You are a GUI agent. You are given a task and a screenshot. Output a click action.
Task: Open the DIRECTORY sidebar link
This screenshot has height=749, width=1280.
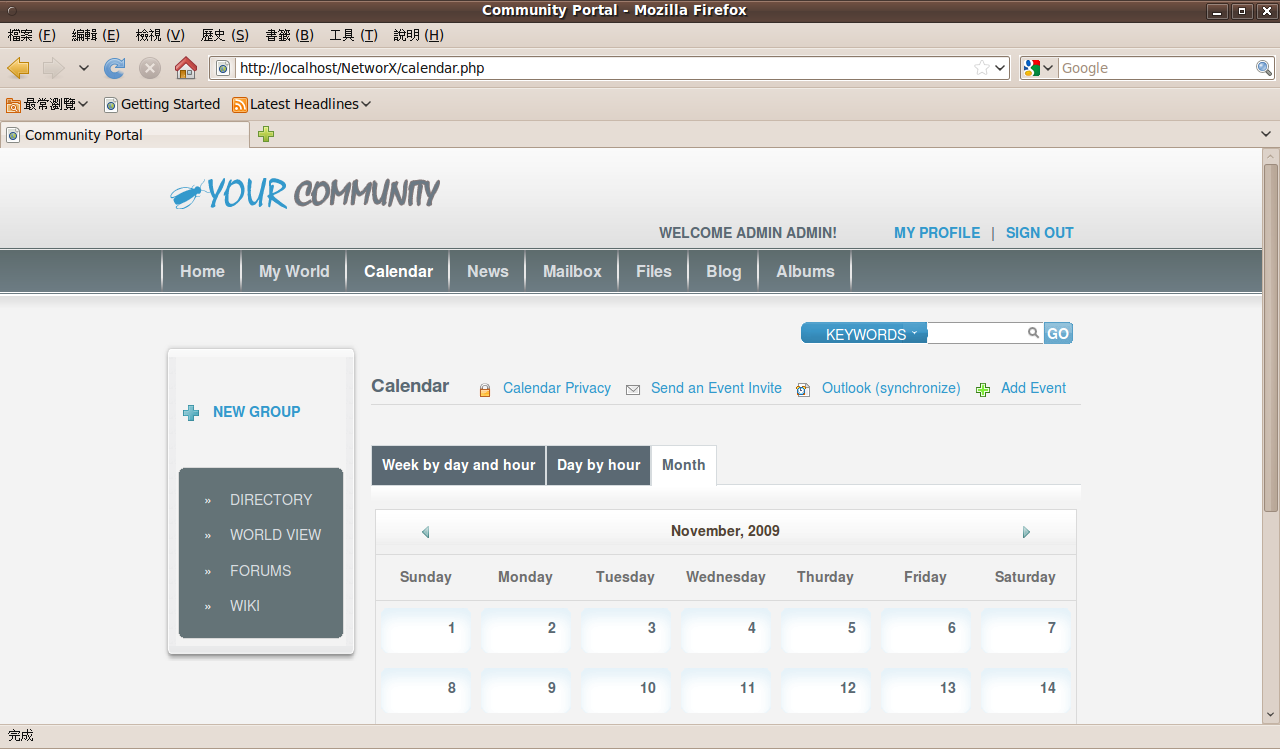pos(271,500)
